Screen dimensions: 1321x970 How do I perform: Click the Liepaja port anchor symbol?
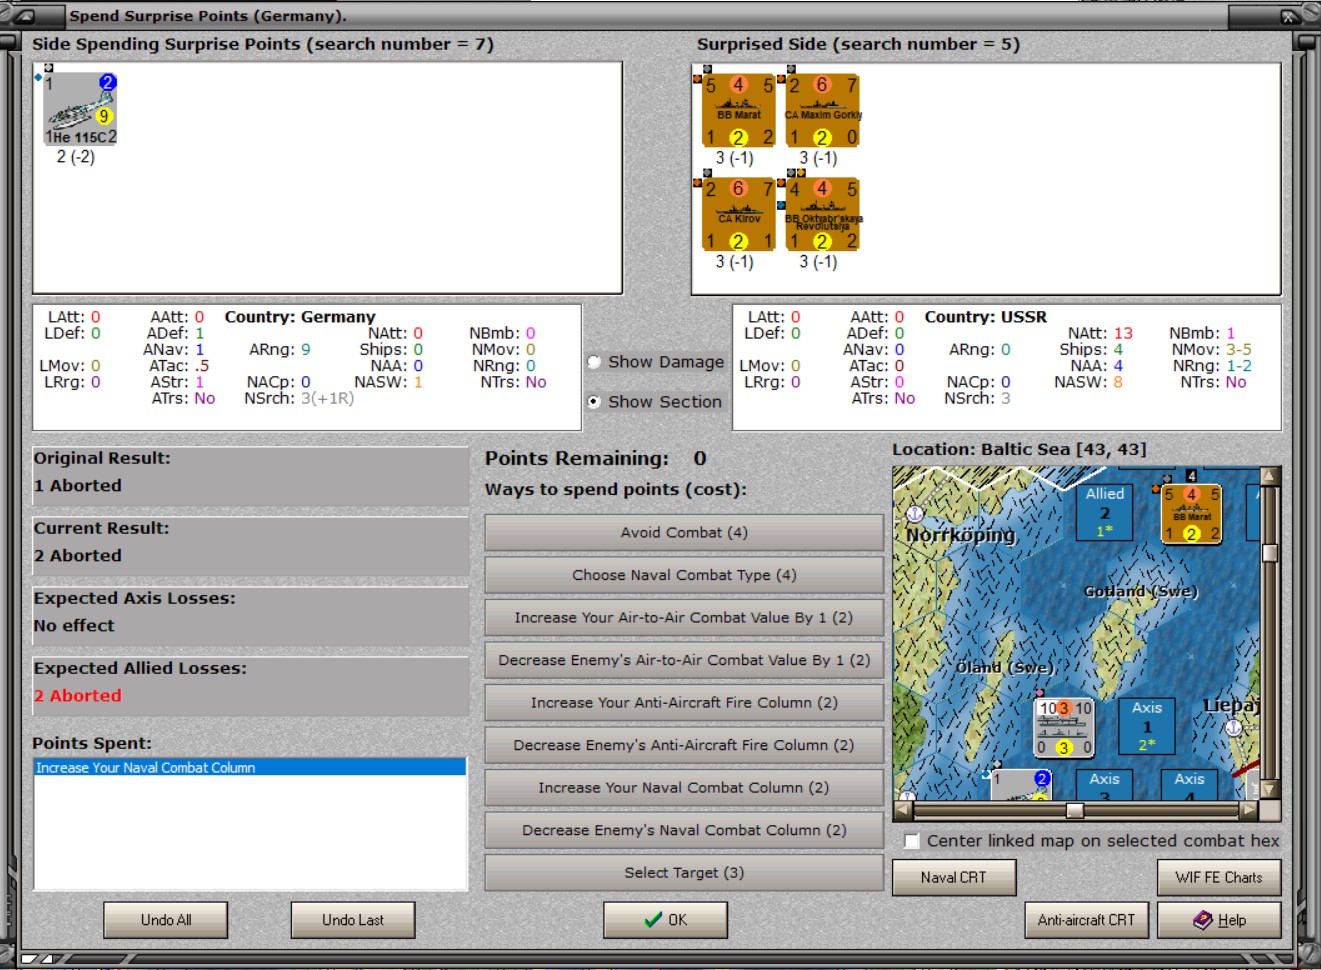[x=1234, y=728]
